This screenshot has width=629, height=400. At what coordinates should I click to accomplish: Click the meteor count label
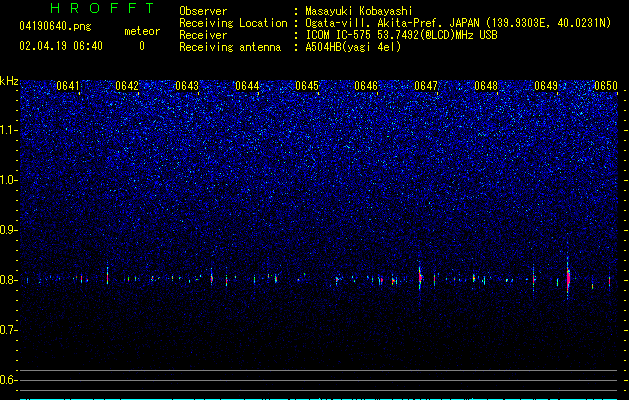(142, 31)
